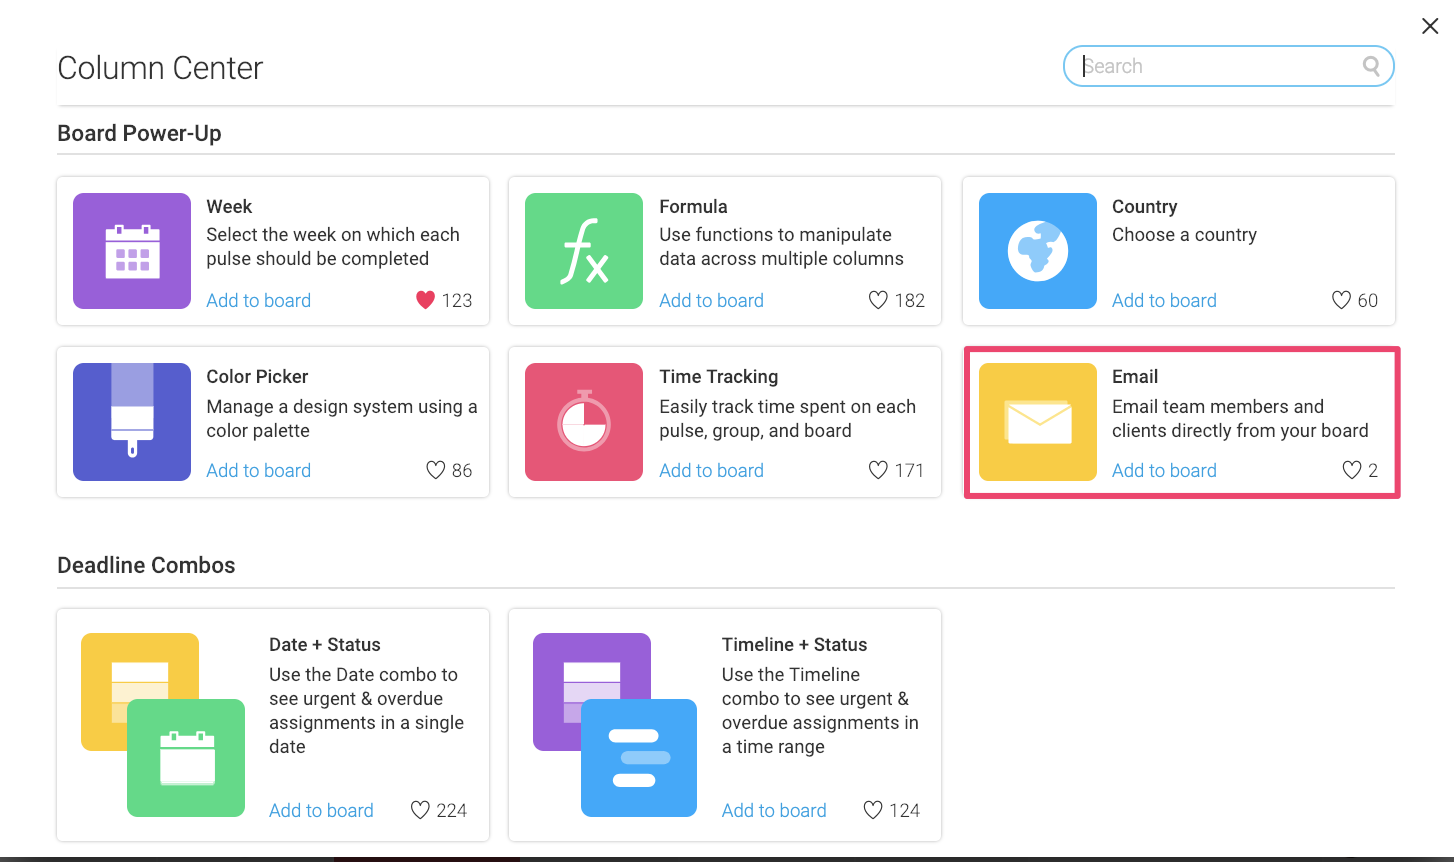This screenshot has width=1454, height=862.
Task: Add the Week column to board
Action: coord(258,300)
